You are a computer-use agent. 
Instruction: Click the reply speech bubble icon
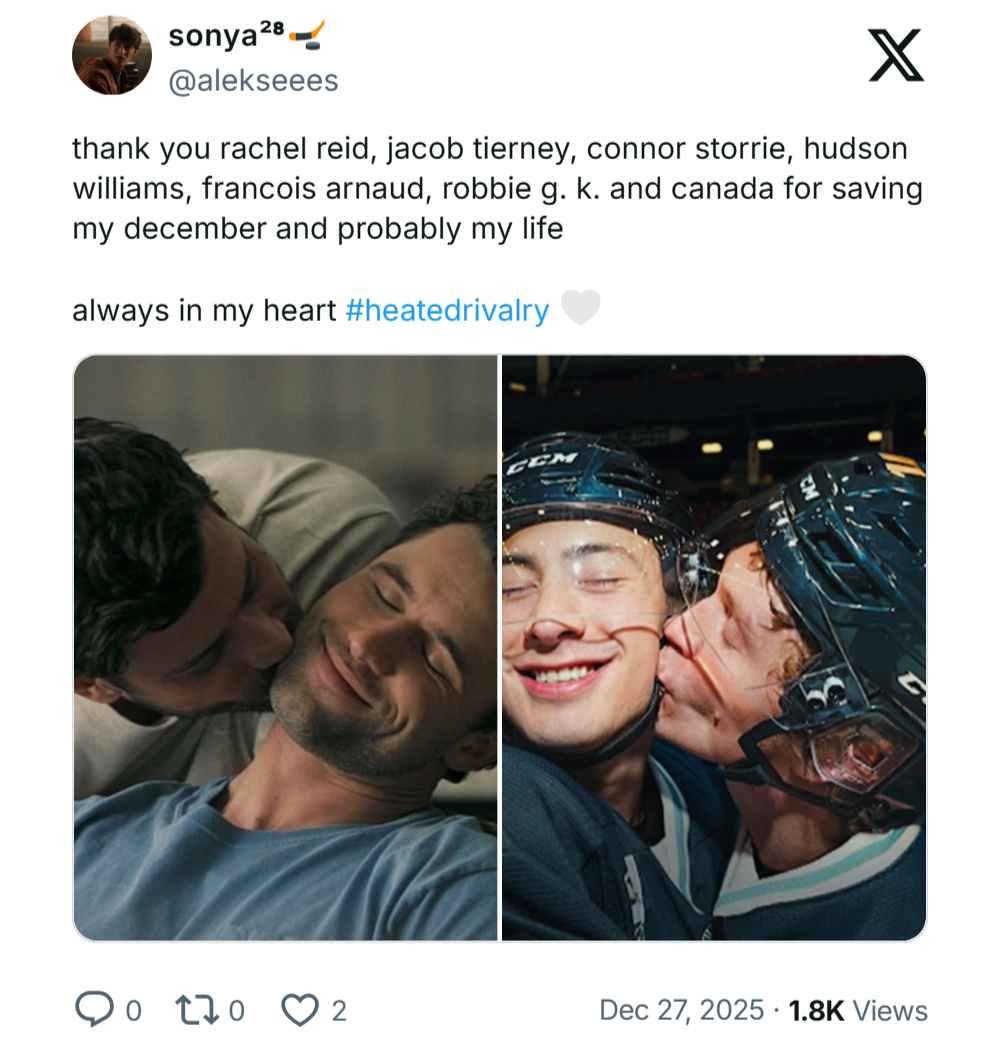tap(95, 1011)
